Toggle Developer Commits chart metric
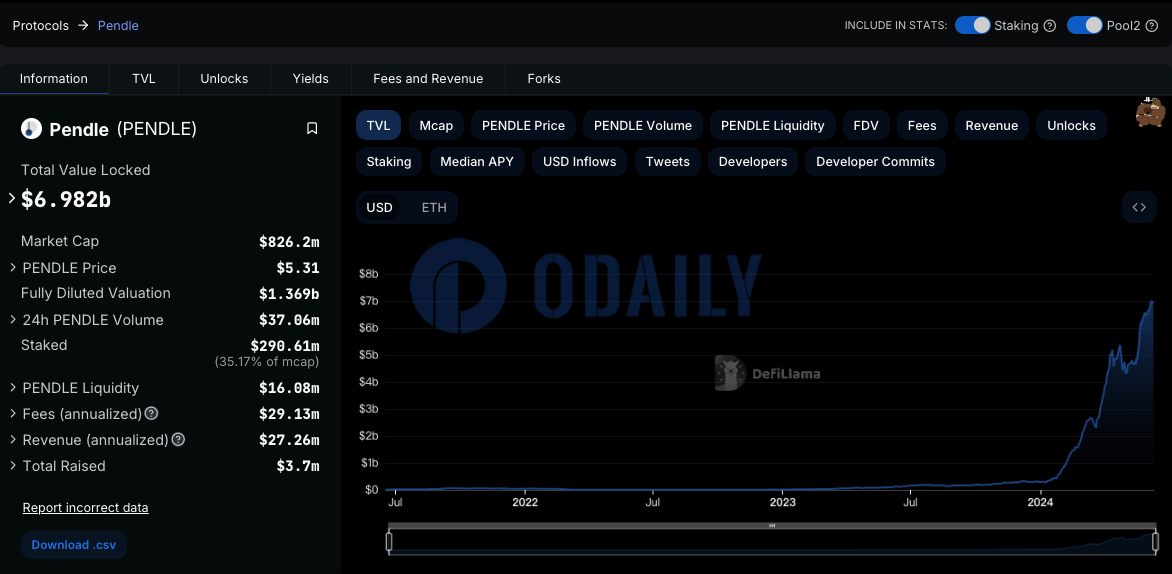 click(x=875, y=161)
